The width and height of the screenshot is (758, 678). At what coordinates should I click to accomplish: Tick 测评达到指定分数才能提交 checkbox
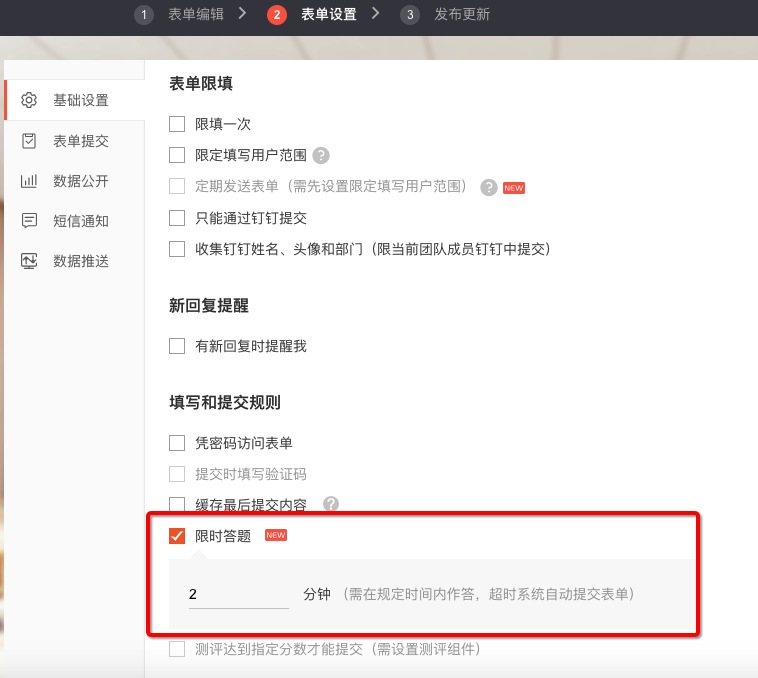pos(177,649)
